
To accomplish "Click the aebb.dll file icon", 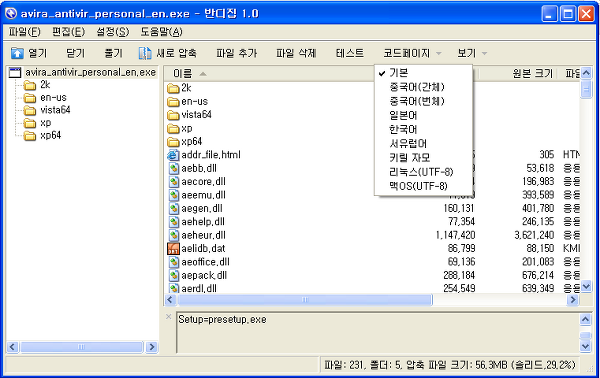I will tap(174, 168).
